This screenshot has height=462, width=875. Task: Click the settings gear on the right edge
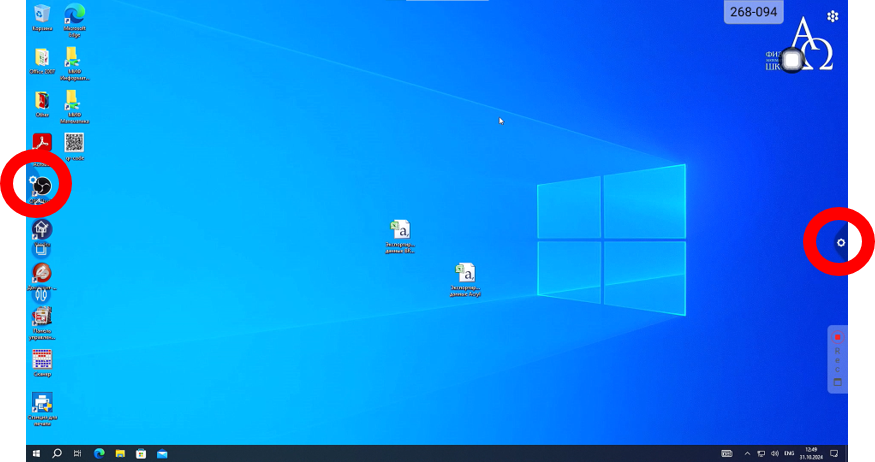coord(841,242)
